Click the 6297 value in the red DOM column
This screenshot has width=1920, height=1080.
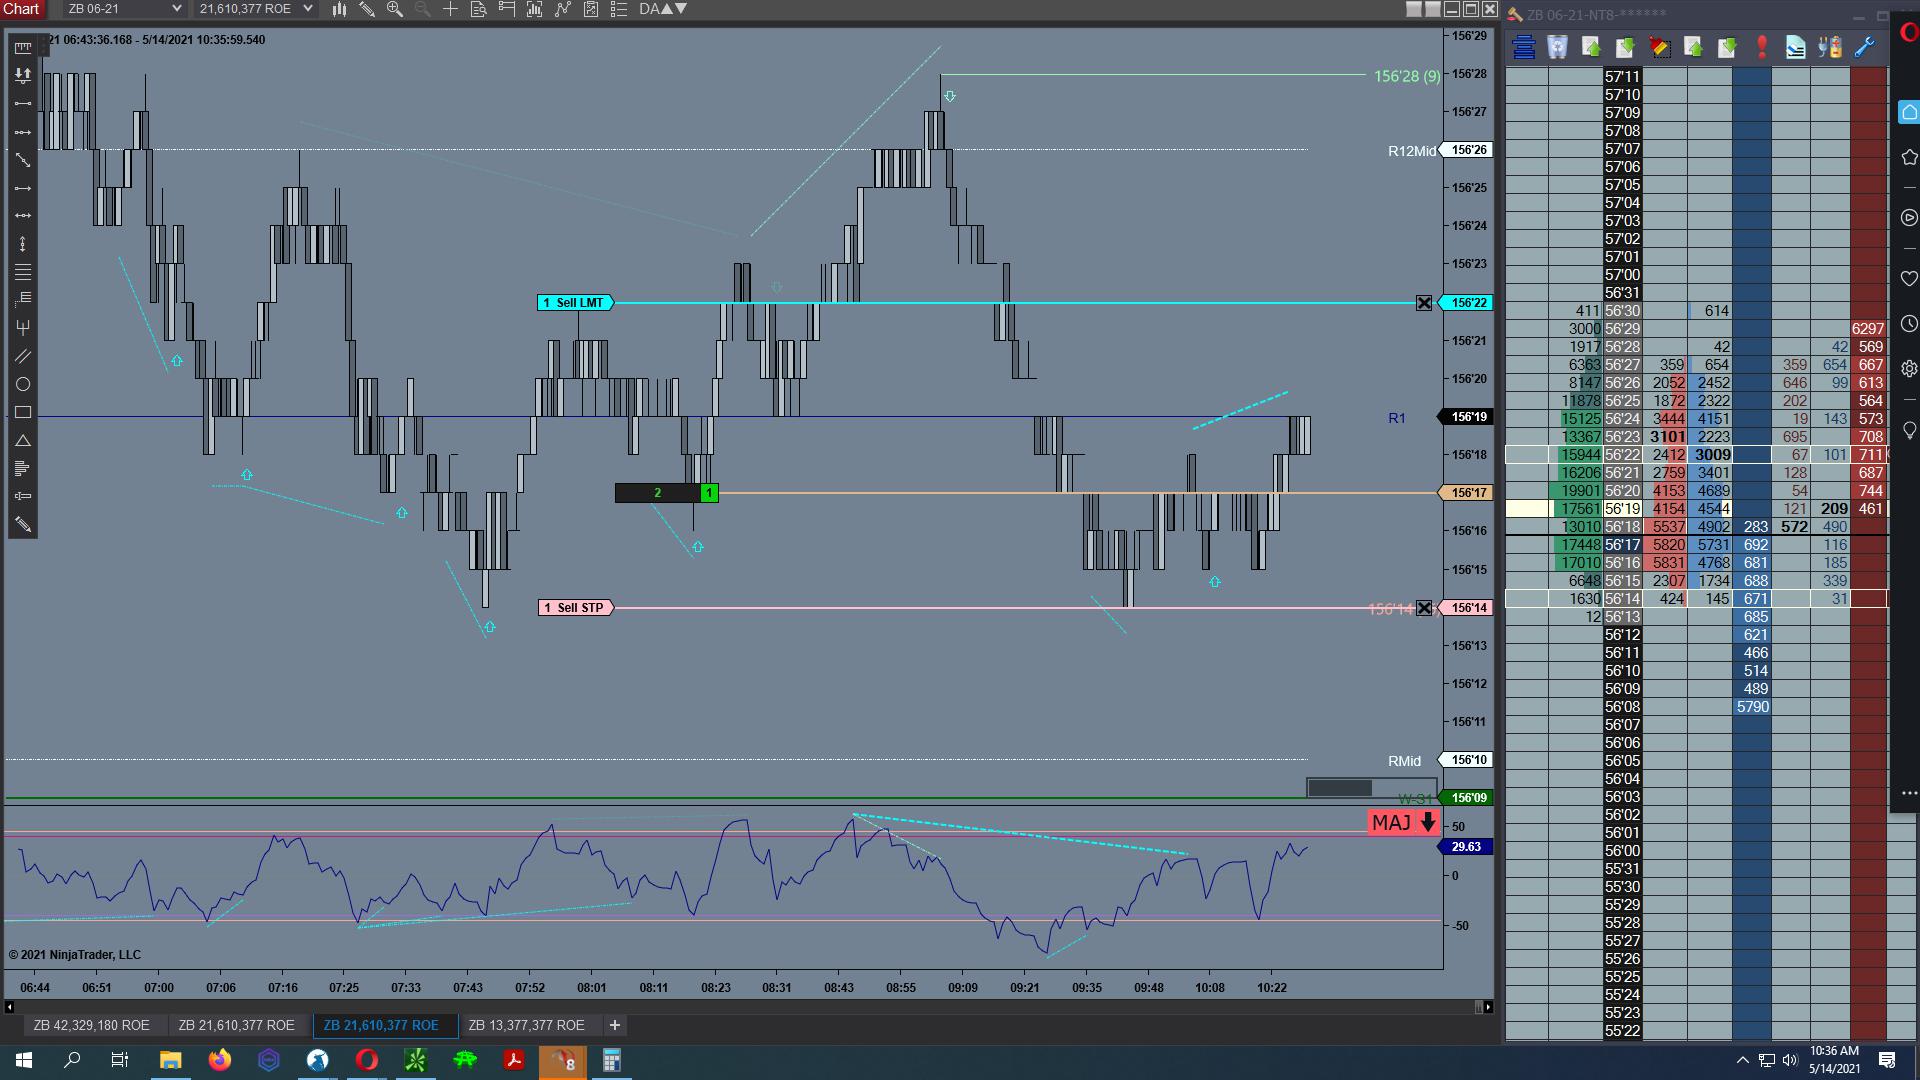coord(1868,329)
